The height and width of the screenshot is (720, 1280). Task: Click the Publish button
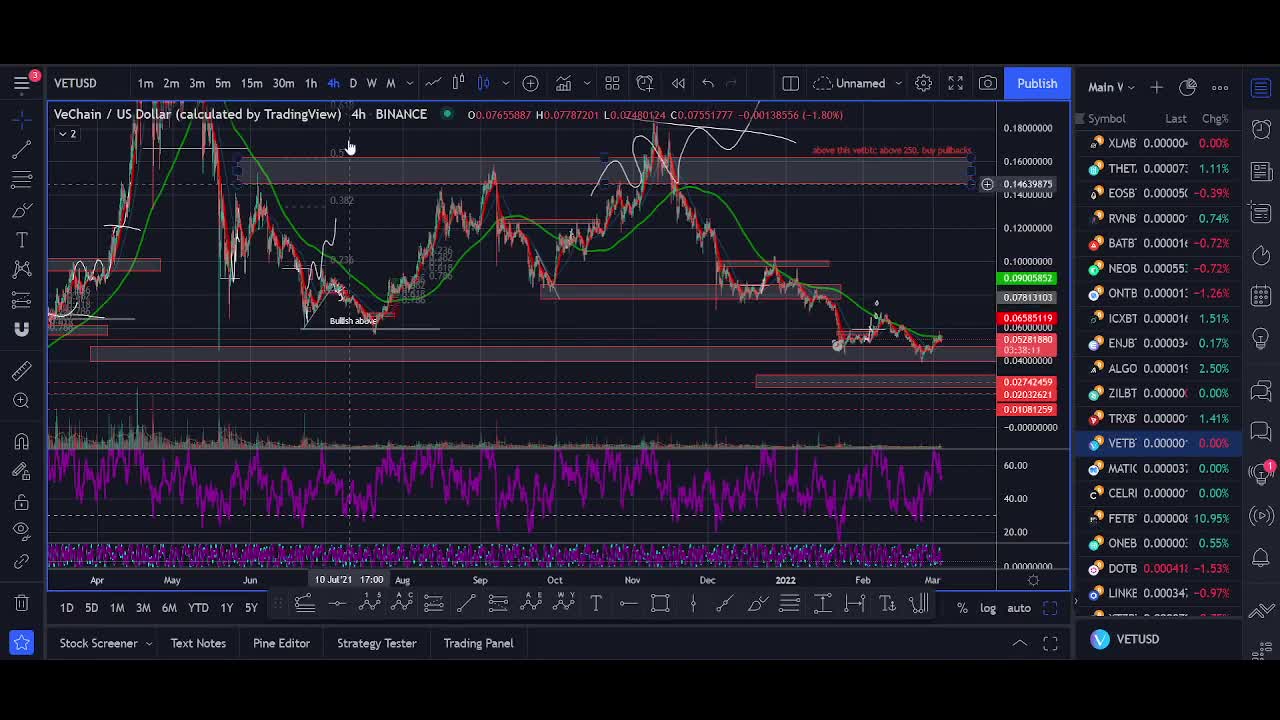[1037, 83]
